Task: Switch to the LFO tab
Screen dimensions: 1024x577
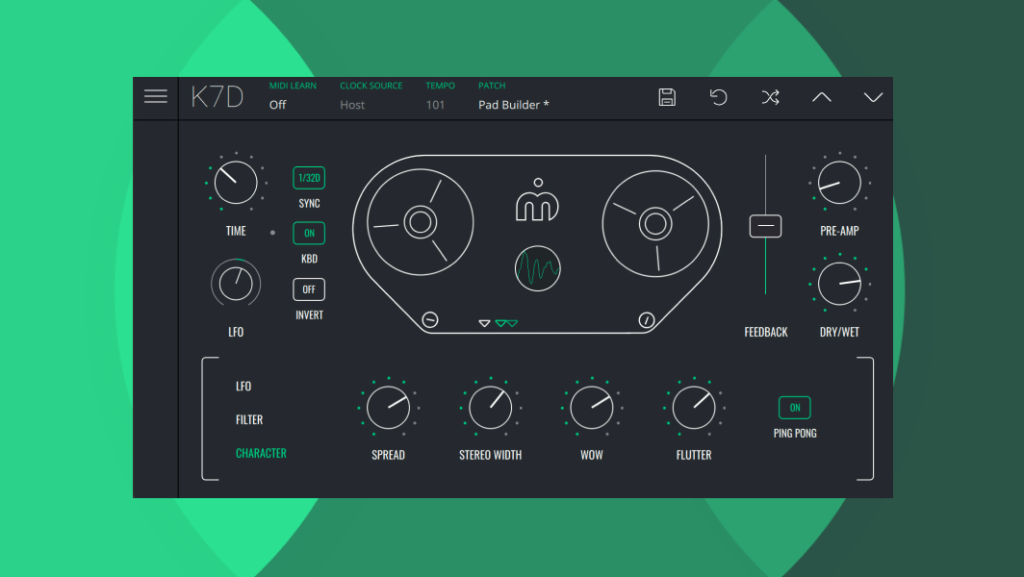Action: [244, 386]
